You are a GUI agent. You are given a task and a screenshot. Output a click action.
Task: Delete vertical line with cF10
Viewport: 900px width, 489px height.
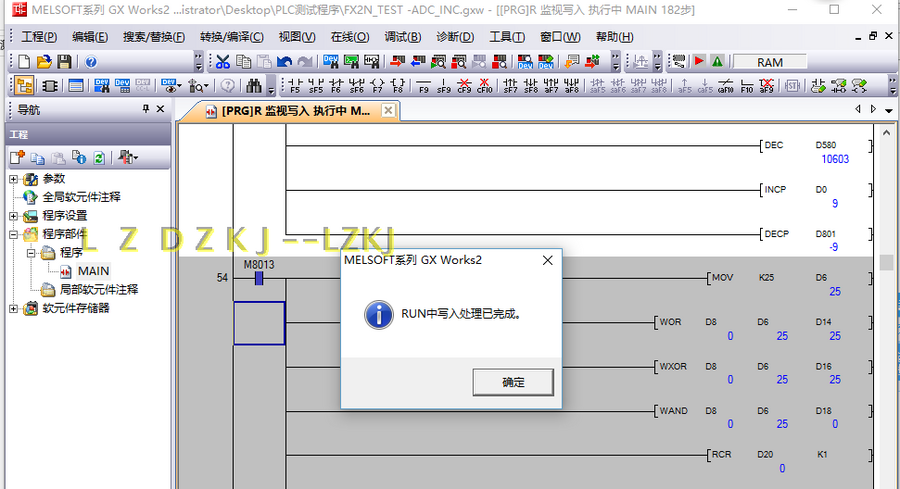coord(485,86)
